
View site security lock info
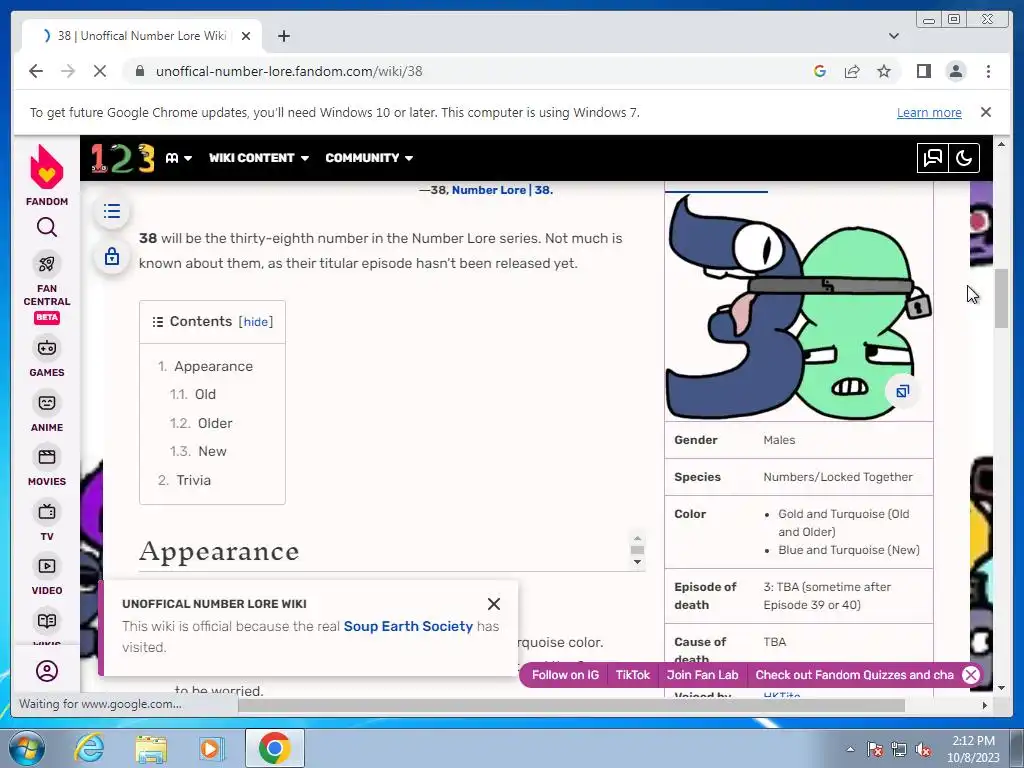pyautogui.click(x=139, y=71)
